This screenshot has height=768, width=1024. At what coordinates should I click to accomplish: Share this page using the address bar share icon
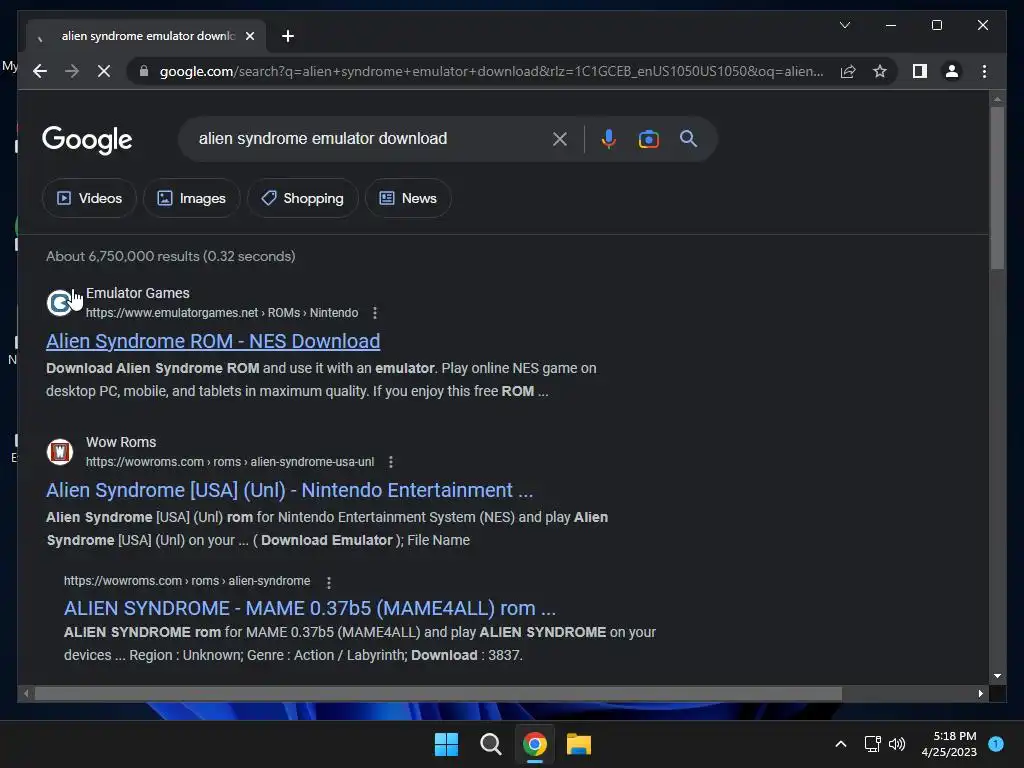[x=848, y=71]
